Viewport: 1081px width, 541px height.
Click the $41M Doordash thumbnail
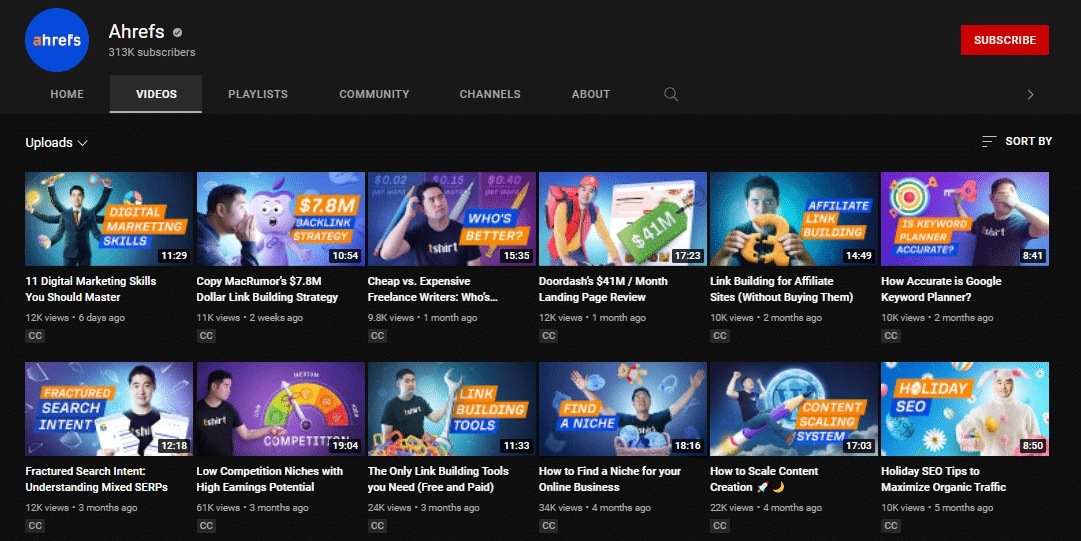pyautogui.click(x=623, y=219)
